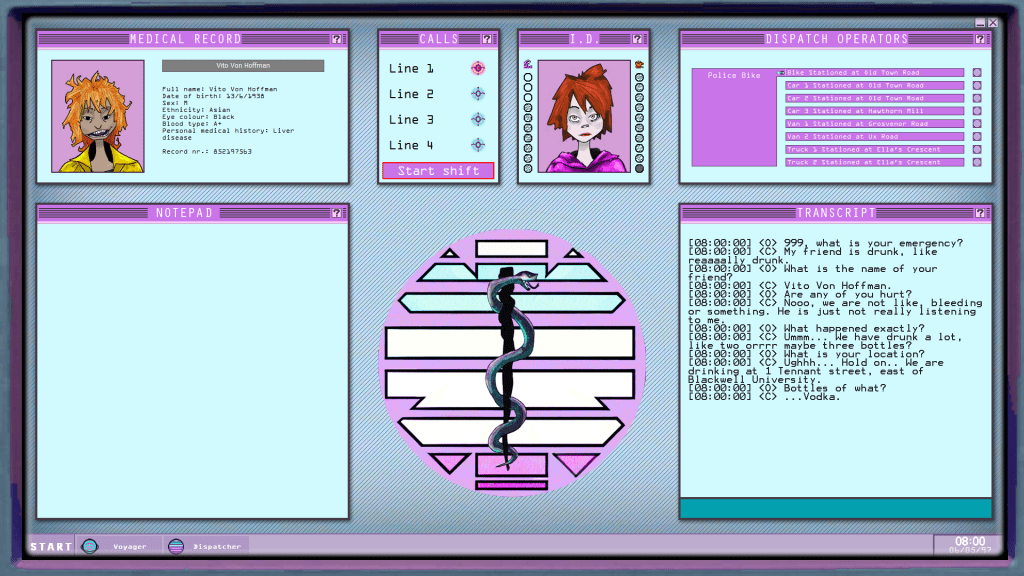The height and width of the screenshot is (576, 1024).
Task: Click the help icon on Dispatch Operators
Action: (x=981, y=39)
